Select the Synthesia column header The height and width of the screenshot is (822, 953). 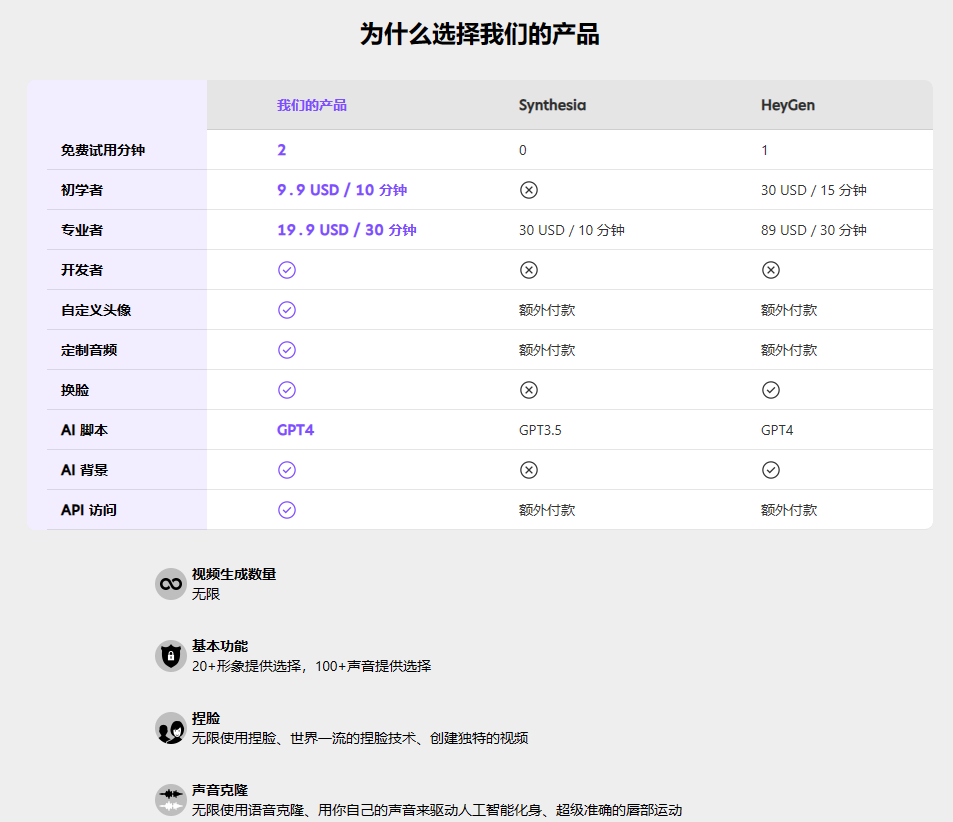552,105
